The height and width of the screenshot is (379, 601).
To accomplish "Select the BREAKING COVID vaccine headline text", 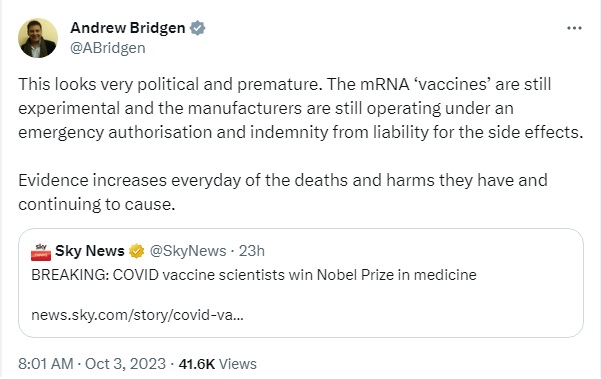I will [254, 275].
